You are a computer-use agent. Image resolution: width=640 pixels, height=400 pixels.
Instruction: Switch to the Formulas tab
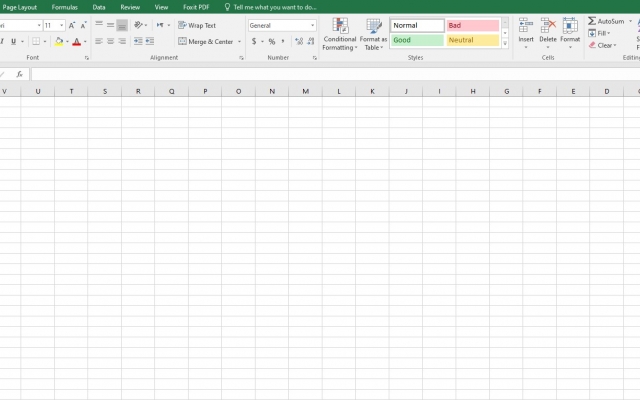pyautogui.click(x=64, y=7)
